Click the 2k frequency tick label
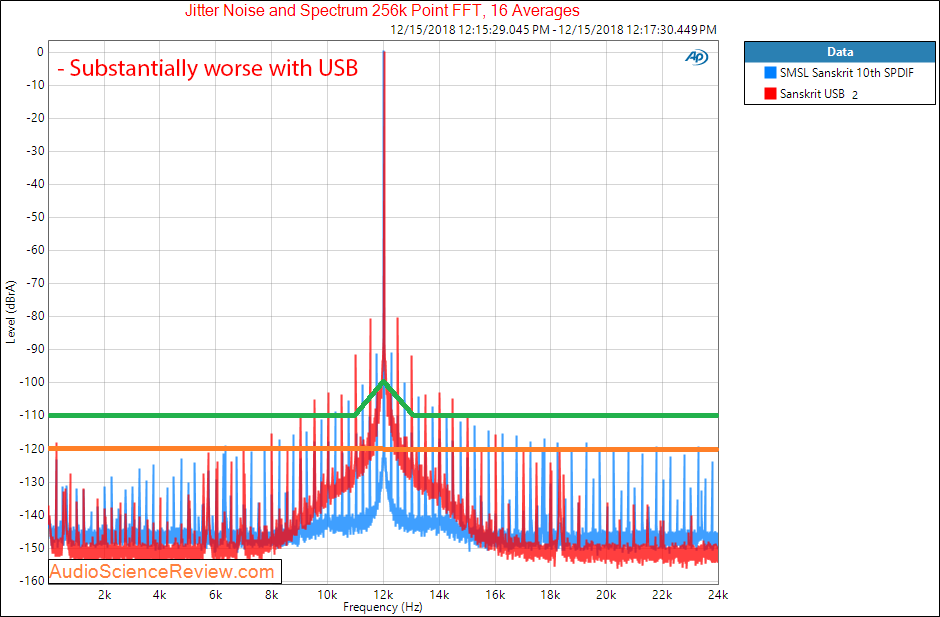This screenshot has width=940, height=617. coord(104,595)
